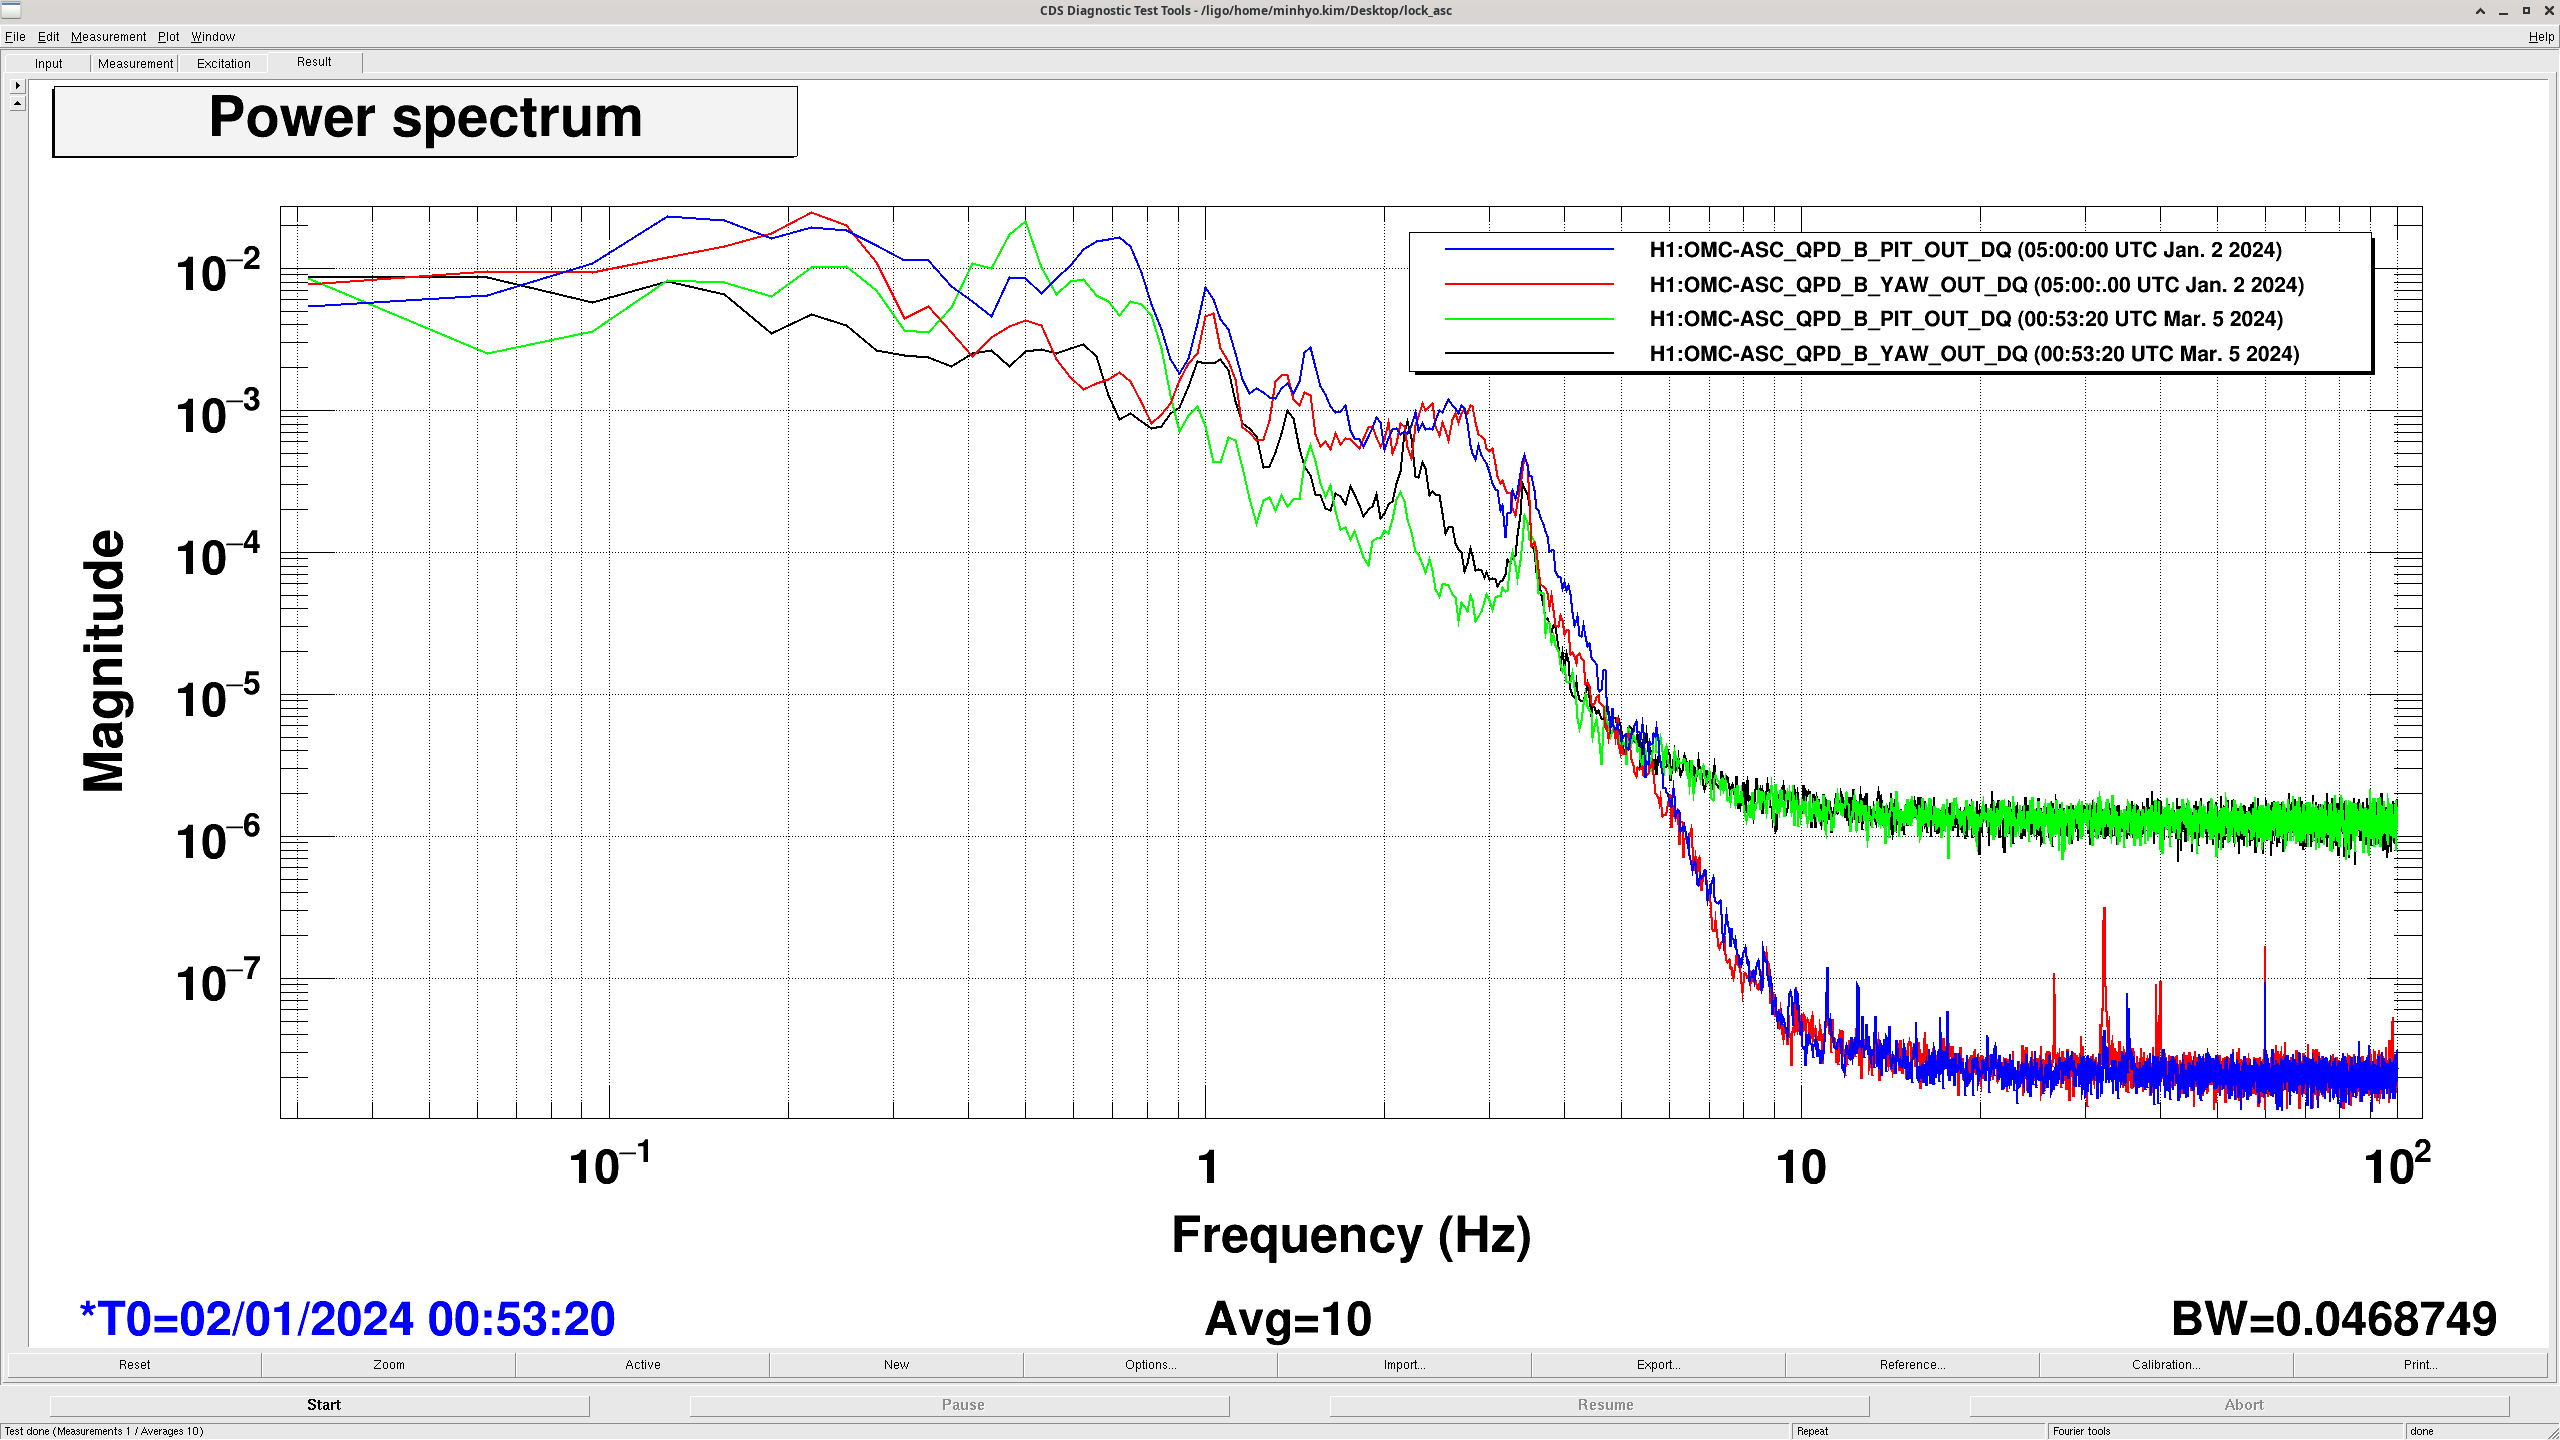Open the Calibration dialog

click(x=2166, y=1364)
